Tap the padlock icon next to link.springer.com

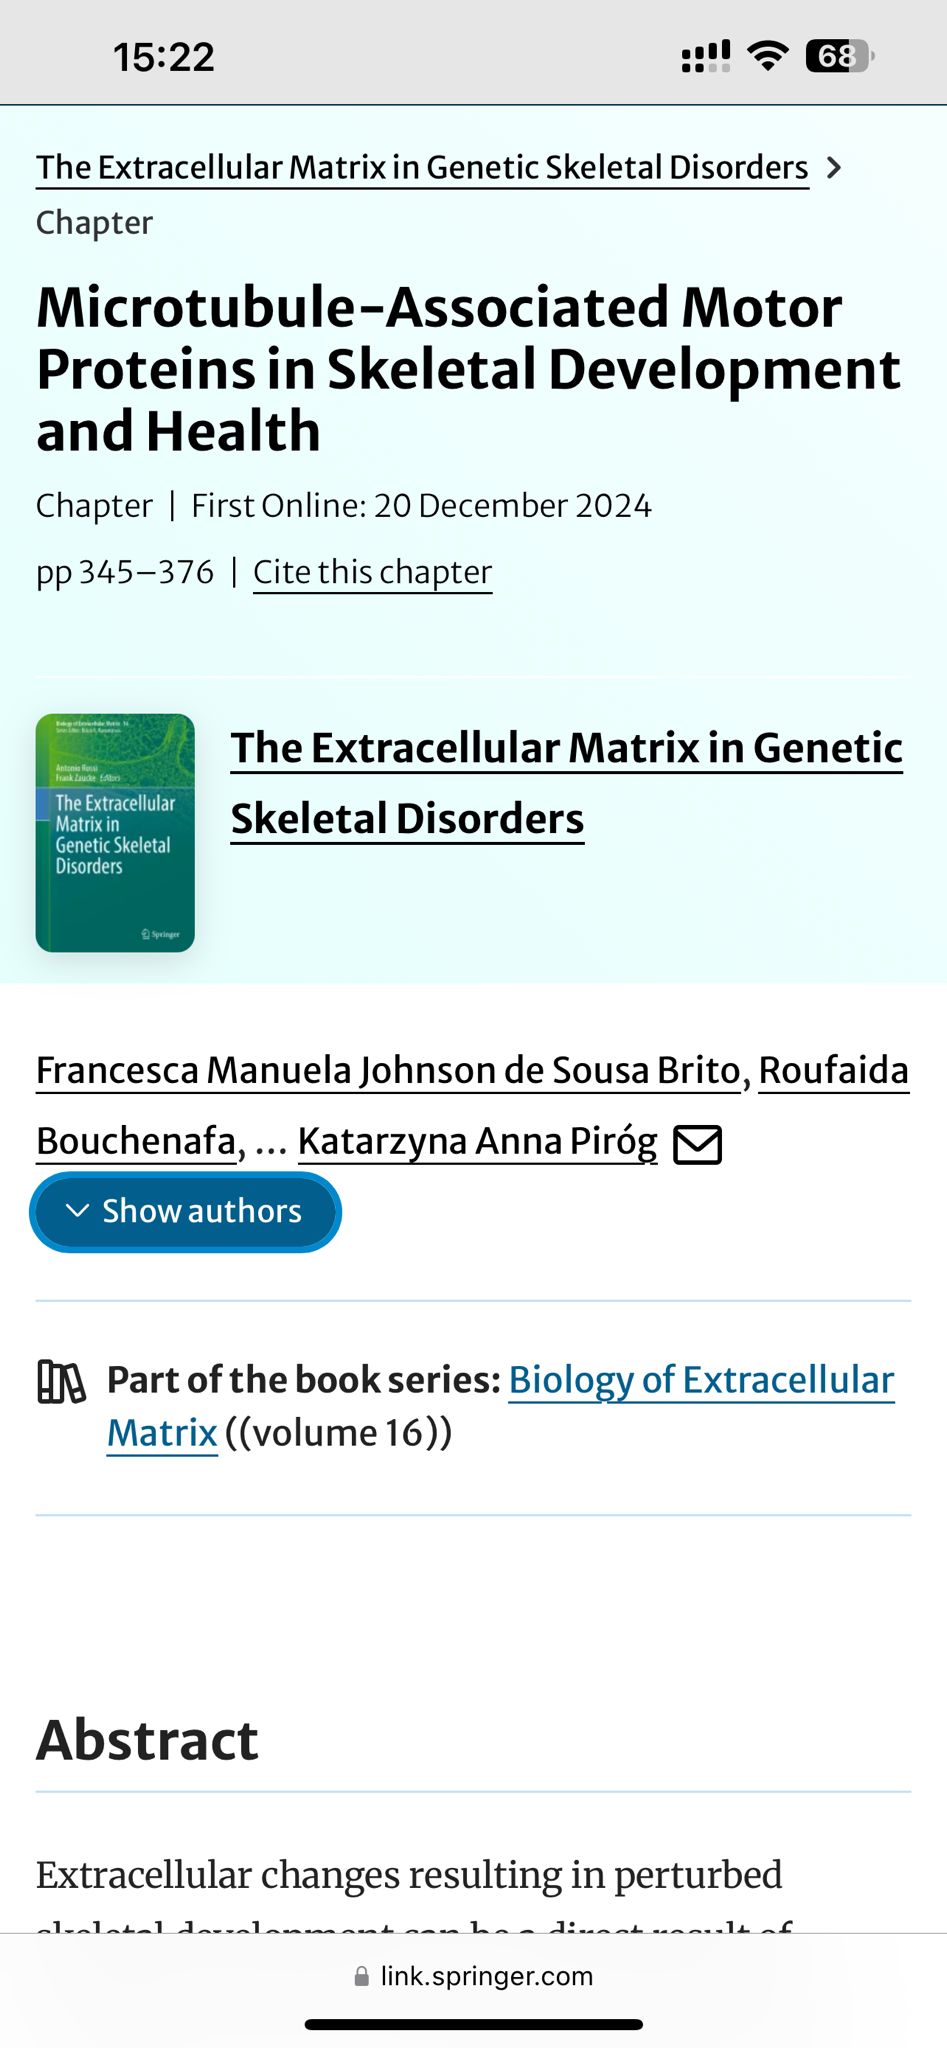(361, 1977)
